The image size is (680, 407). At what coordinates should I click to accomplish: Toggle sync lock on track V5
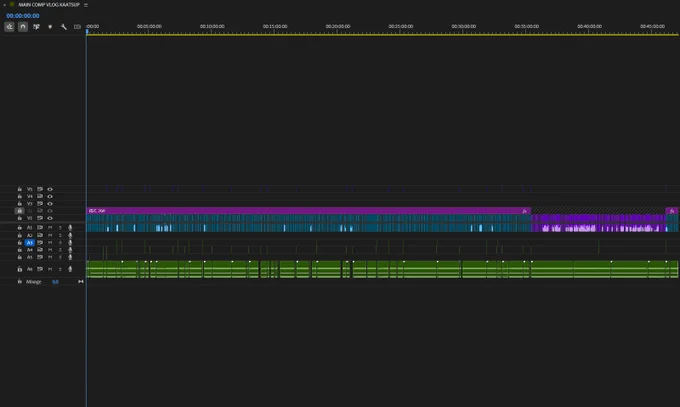tap(40, 189)
